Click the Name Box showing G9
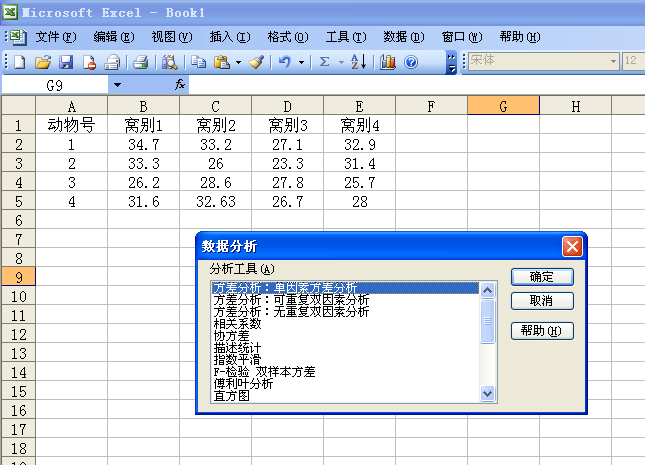 [x=55, y=85]
